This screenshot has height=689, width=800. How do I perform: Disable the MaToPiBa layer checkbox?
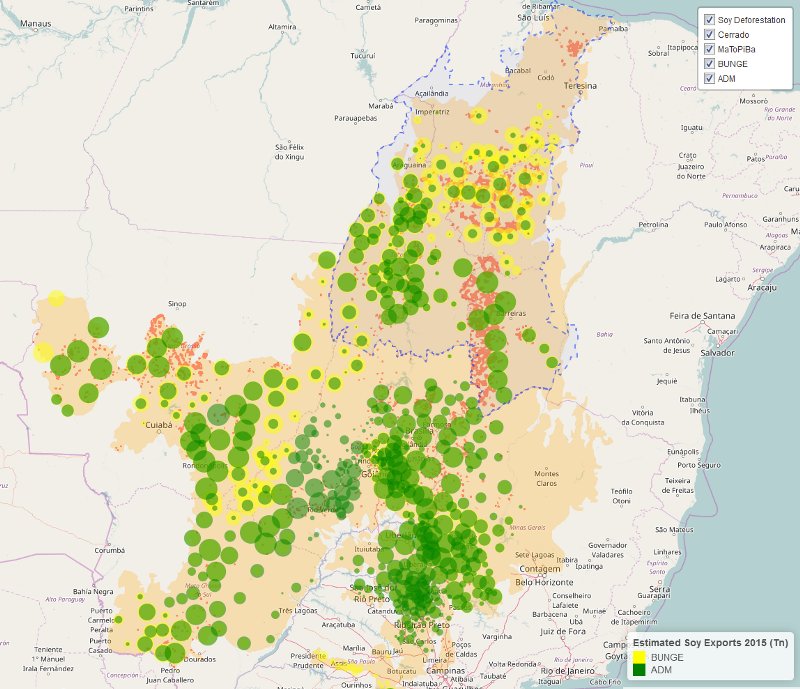pyautogui.click(x=709, y=49)
